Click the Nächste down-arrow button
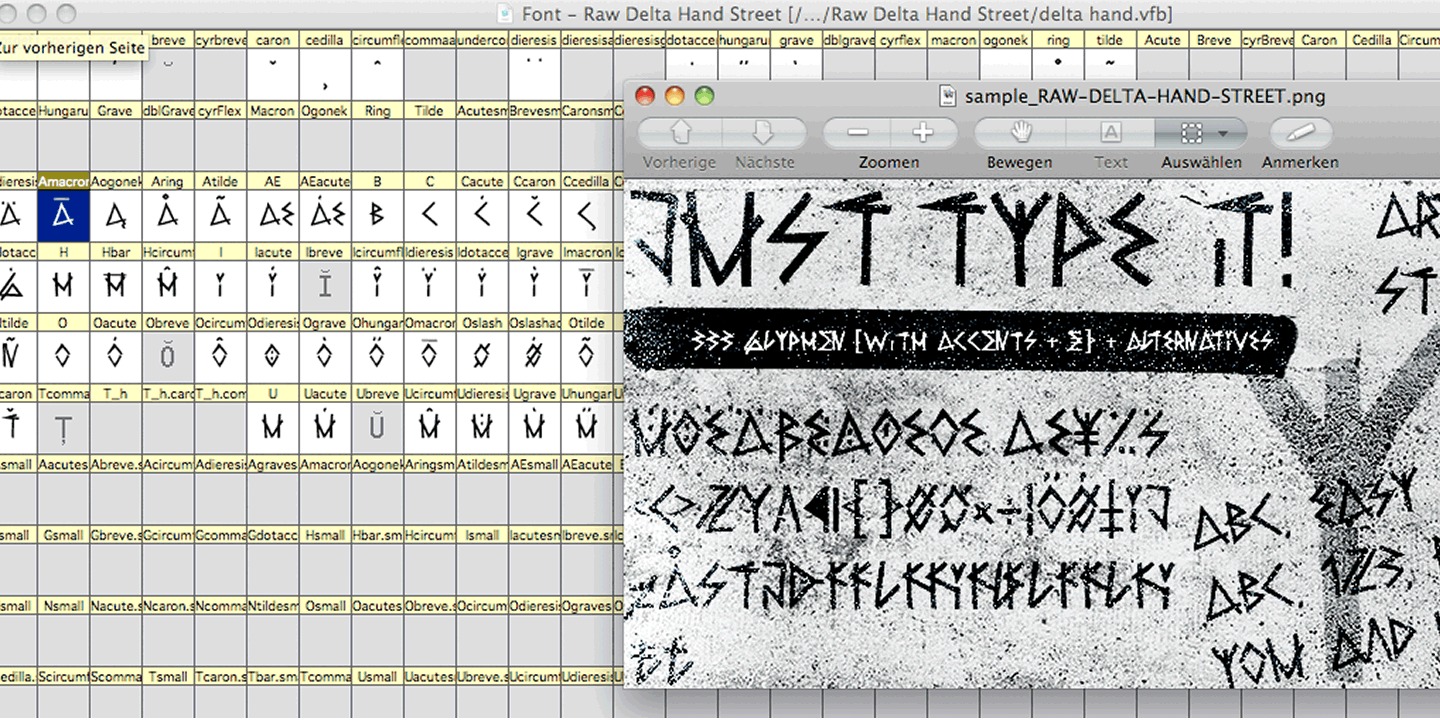This screenshot has width=1440, height=720. click(764, 133)
